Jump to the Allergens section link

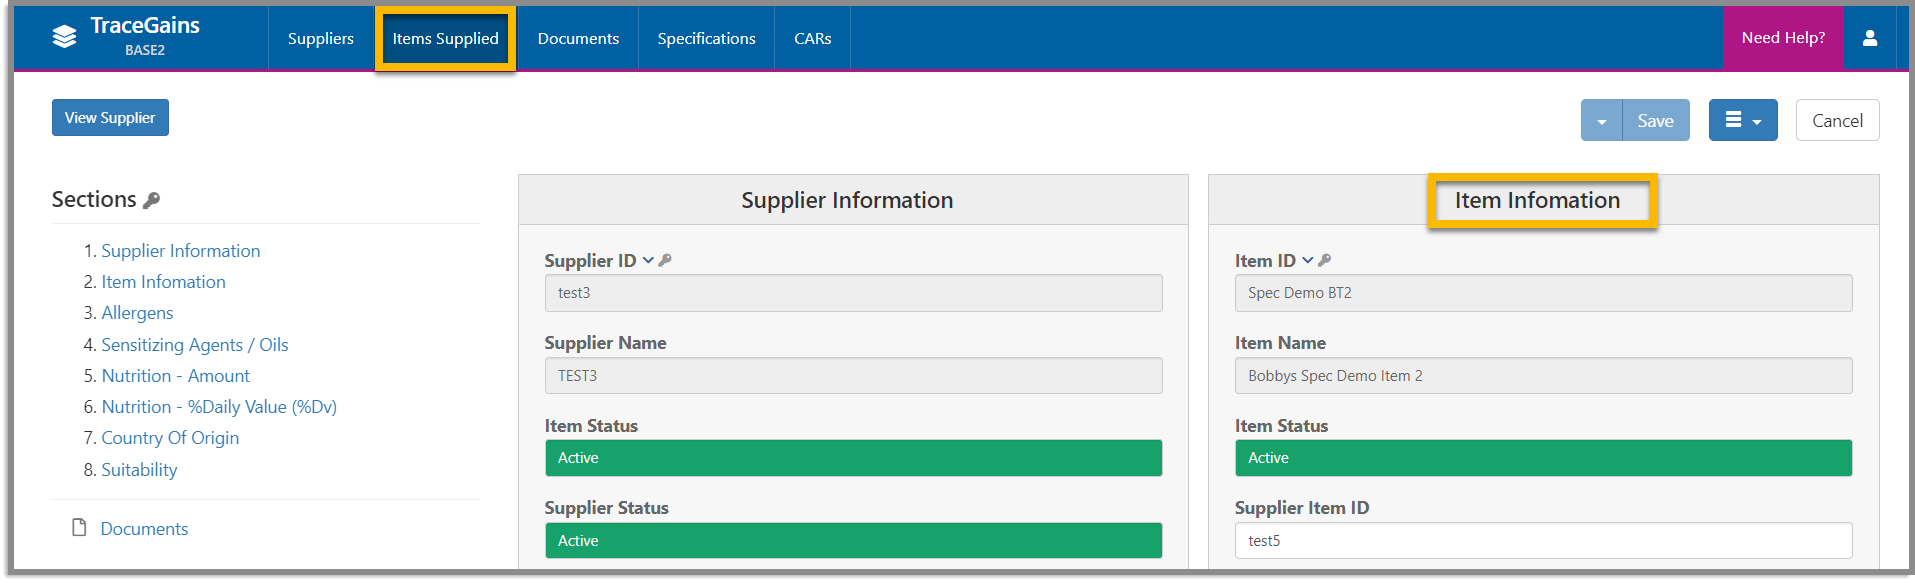137,313
